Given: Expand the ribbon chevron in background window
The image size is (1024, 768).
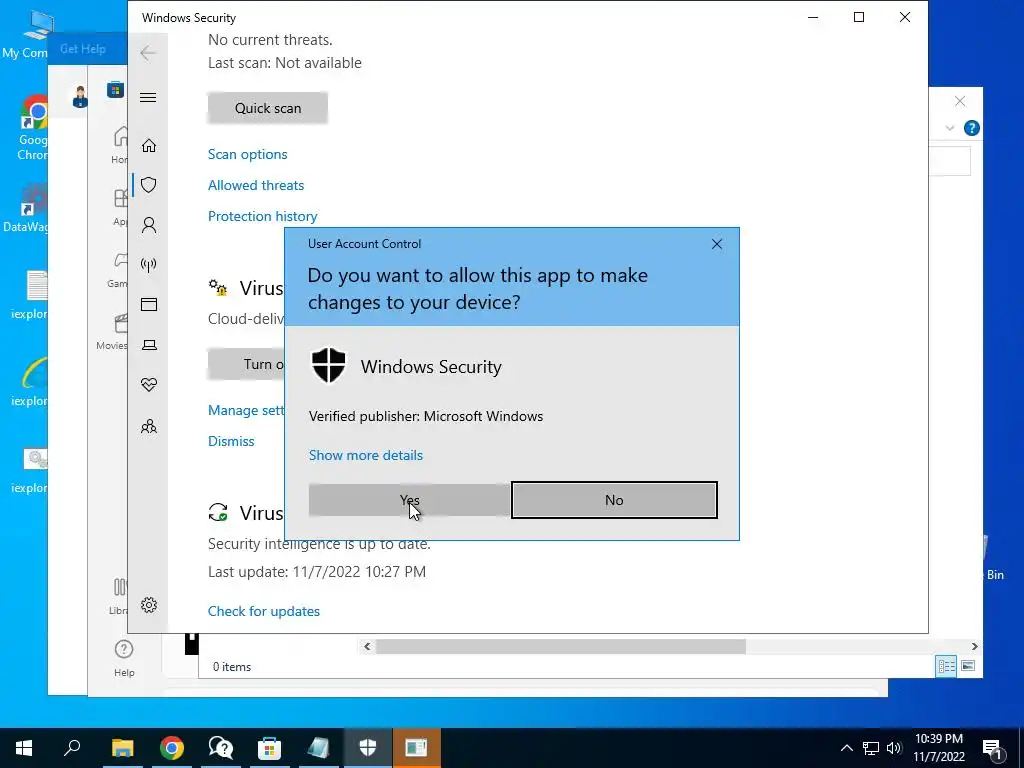Looking at the screenshot, I should tap(950, 128).
